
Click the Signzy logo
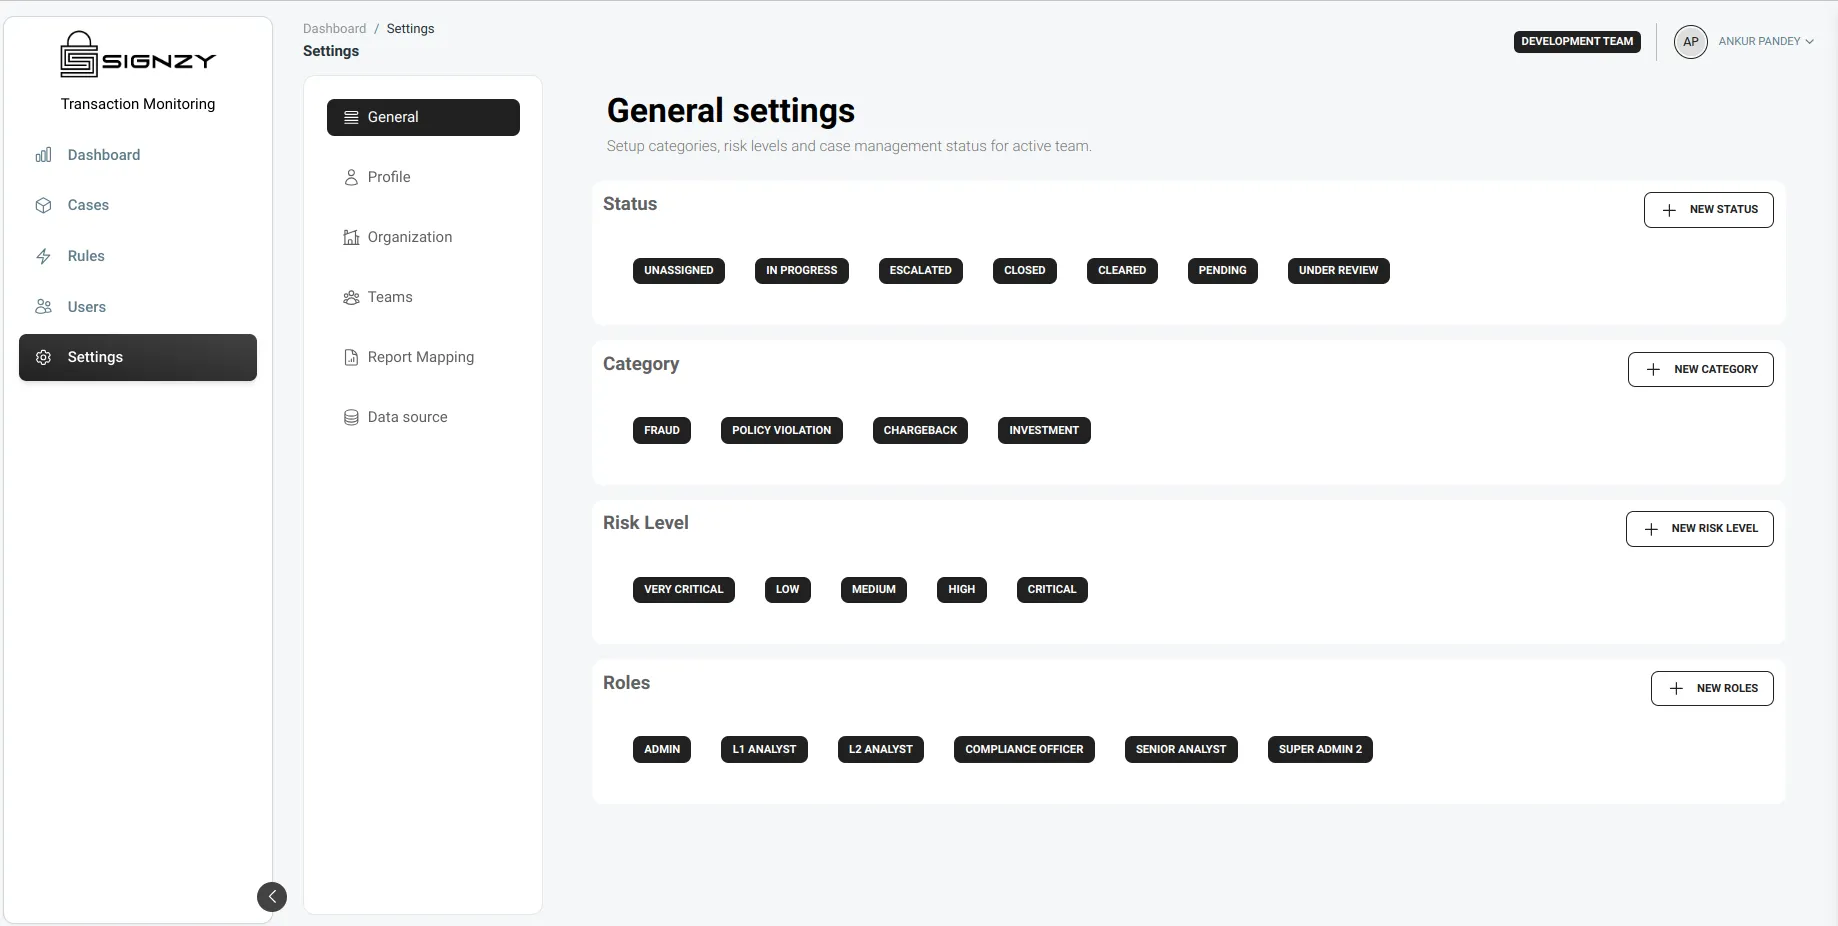[x=138, y=55]
